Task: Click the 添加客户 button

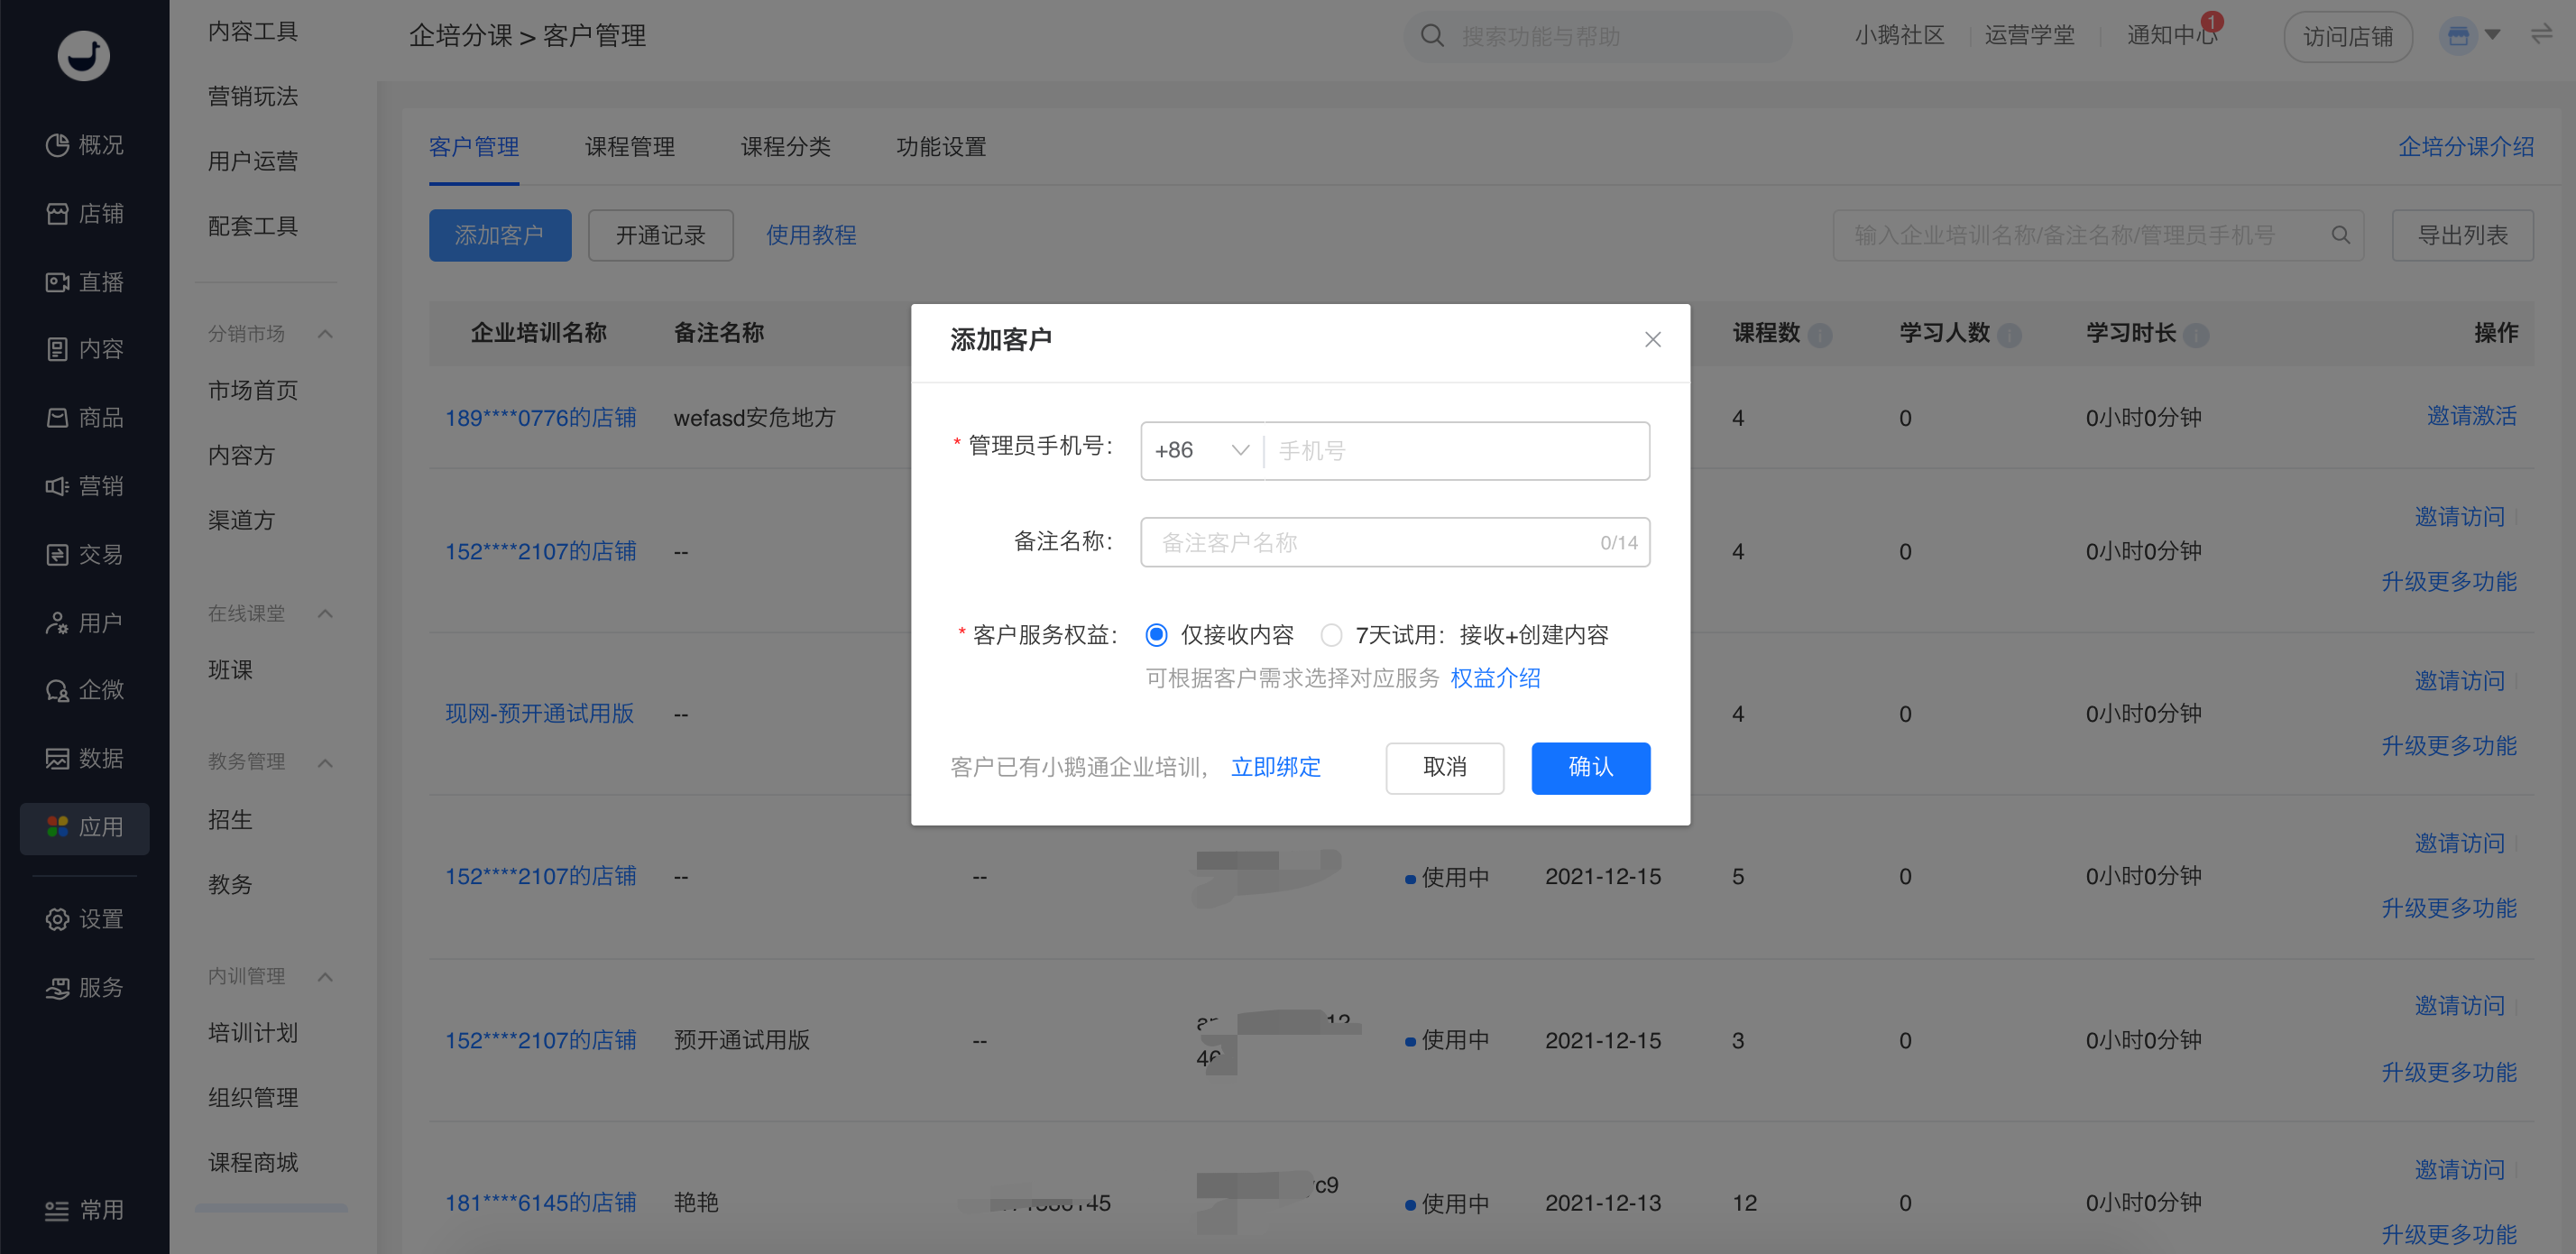Action: click(500, 235)
